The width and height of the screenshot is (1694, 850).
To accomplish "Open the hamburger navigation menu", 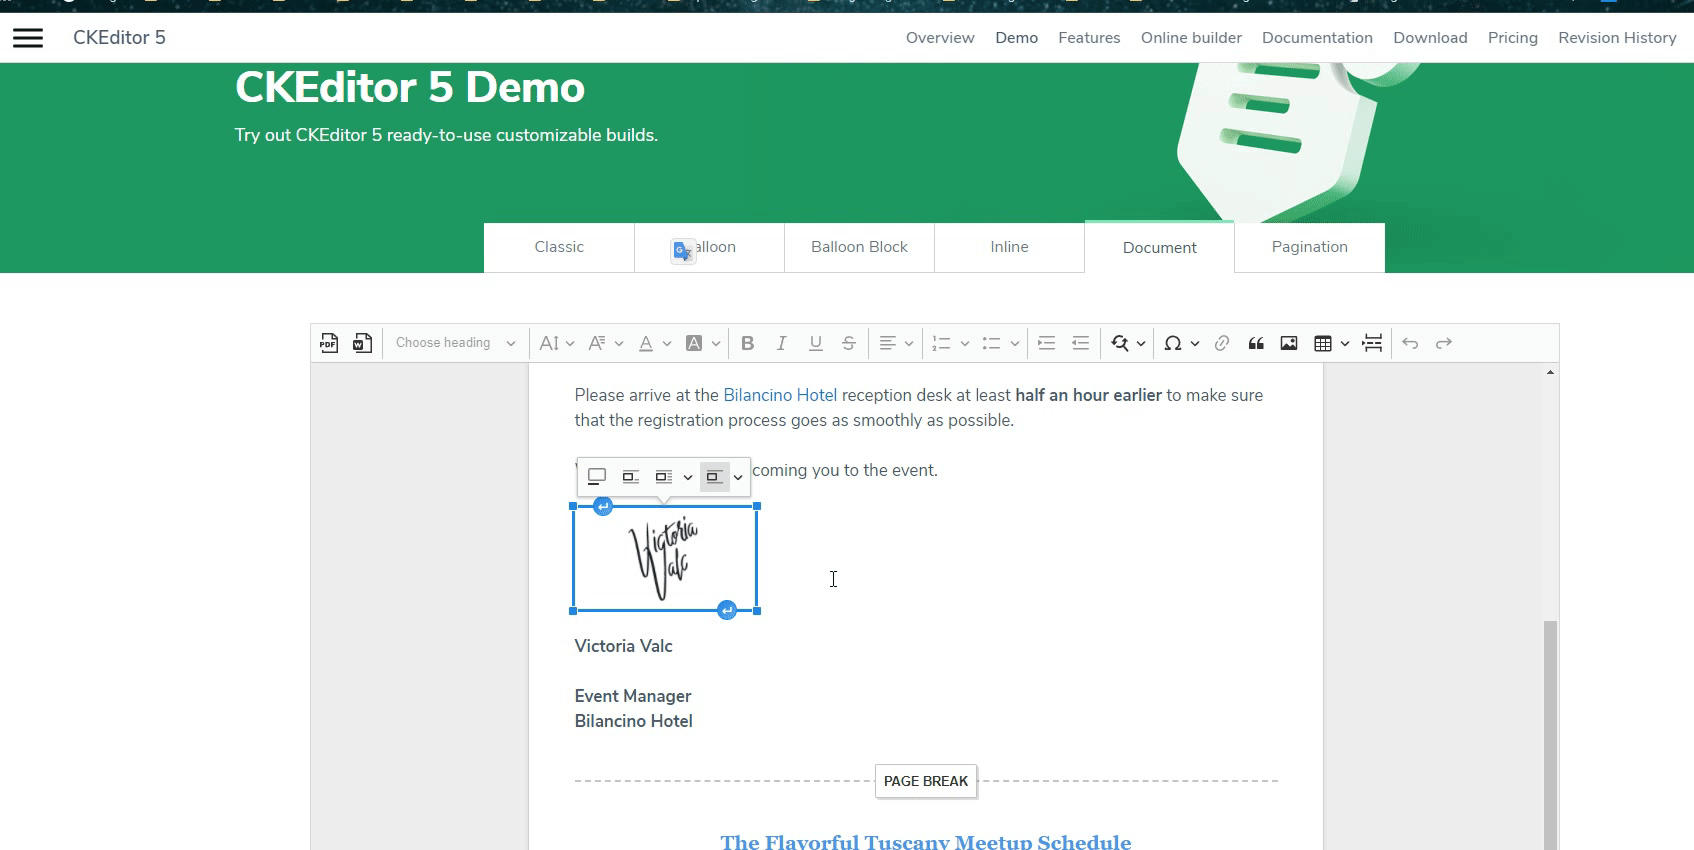I will tap(28, 38).
